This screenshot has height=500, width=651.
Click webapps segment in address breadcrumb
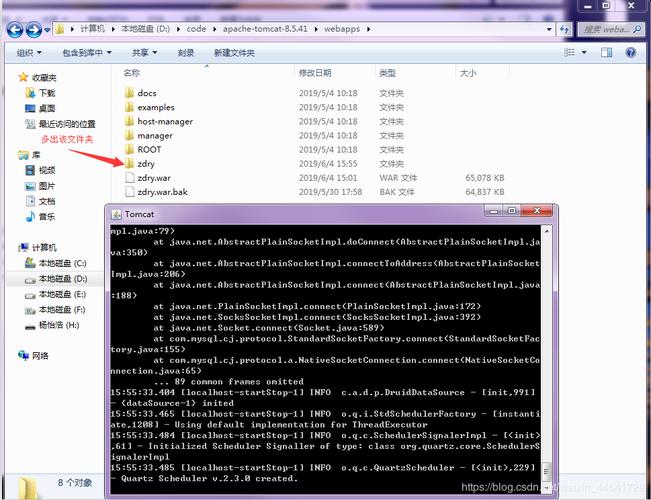pos(342,29)
